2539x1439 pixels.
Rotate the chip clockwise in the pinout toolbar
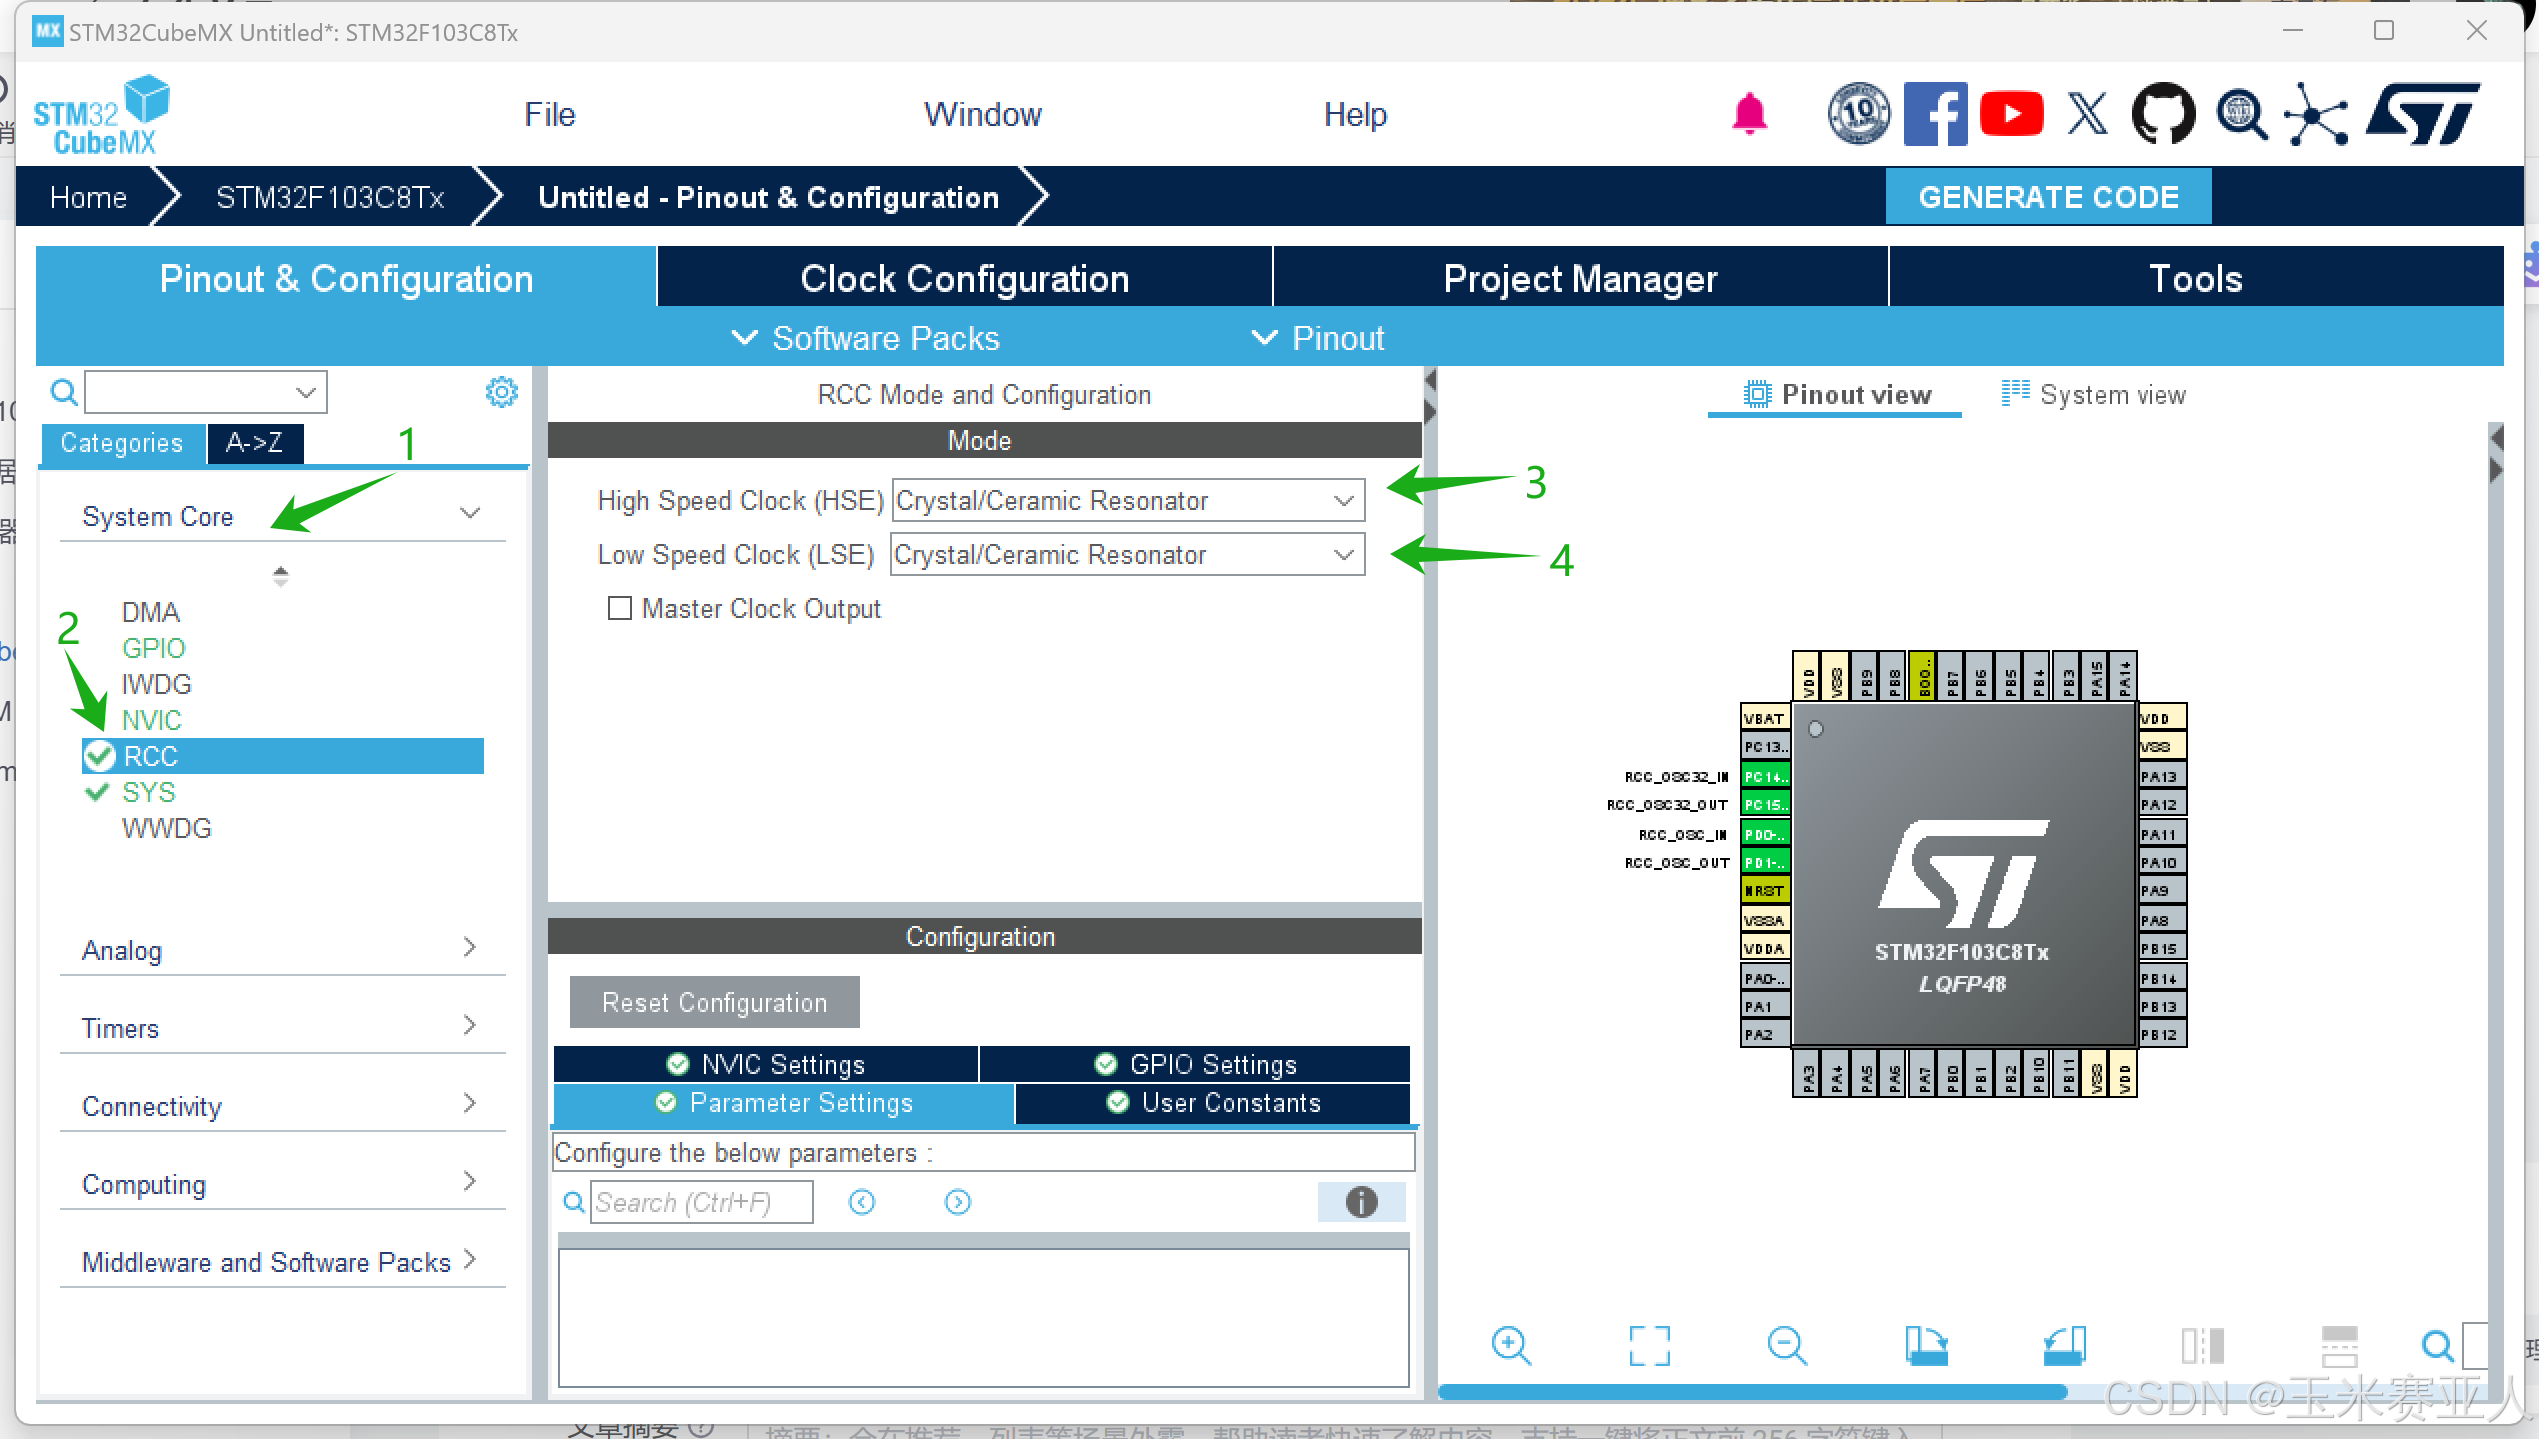click(x=1925, y=1345)
